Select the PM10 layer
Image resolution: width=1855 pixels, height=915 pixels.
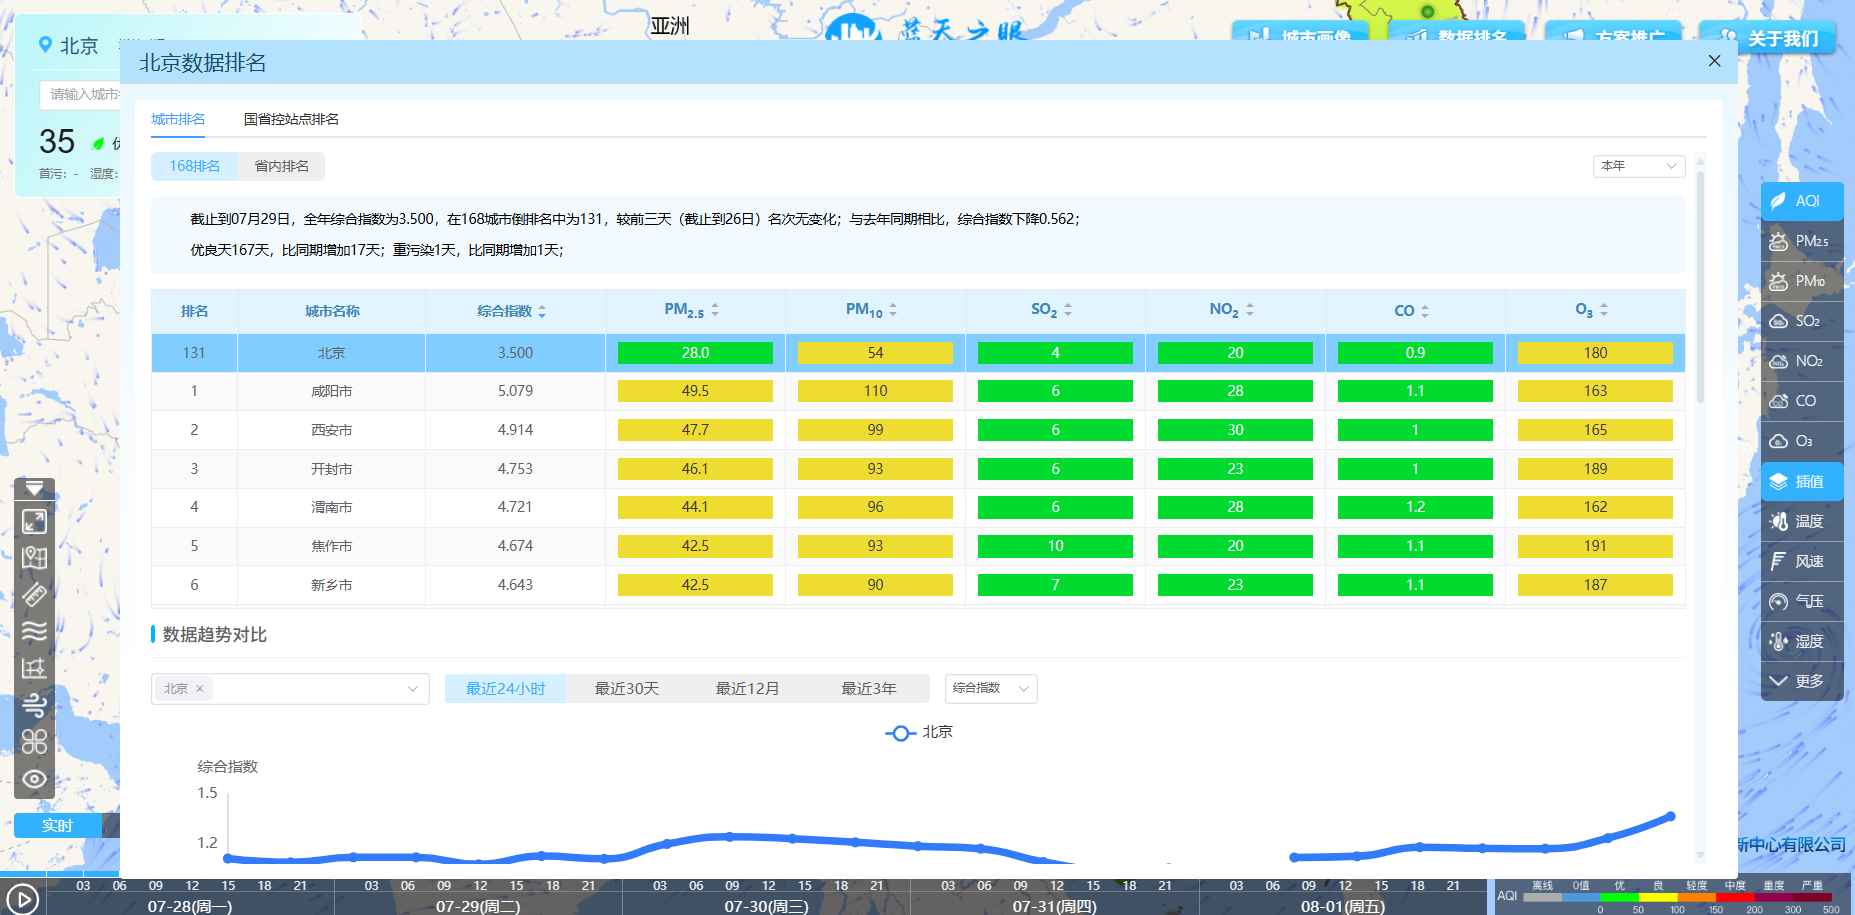(x=1802, y=281)
